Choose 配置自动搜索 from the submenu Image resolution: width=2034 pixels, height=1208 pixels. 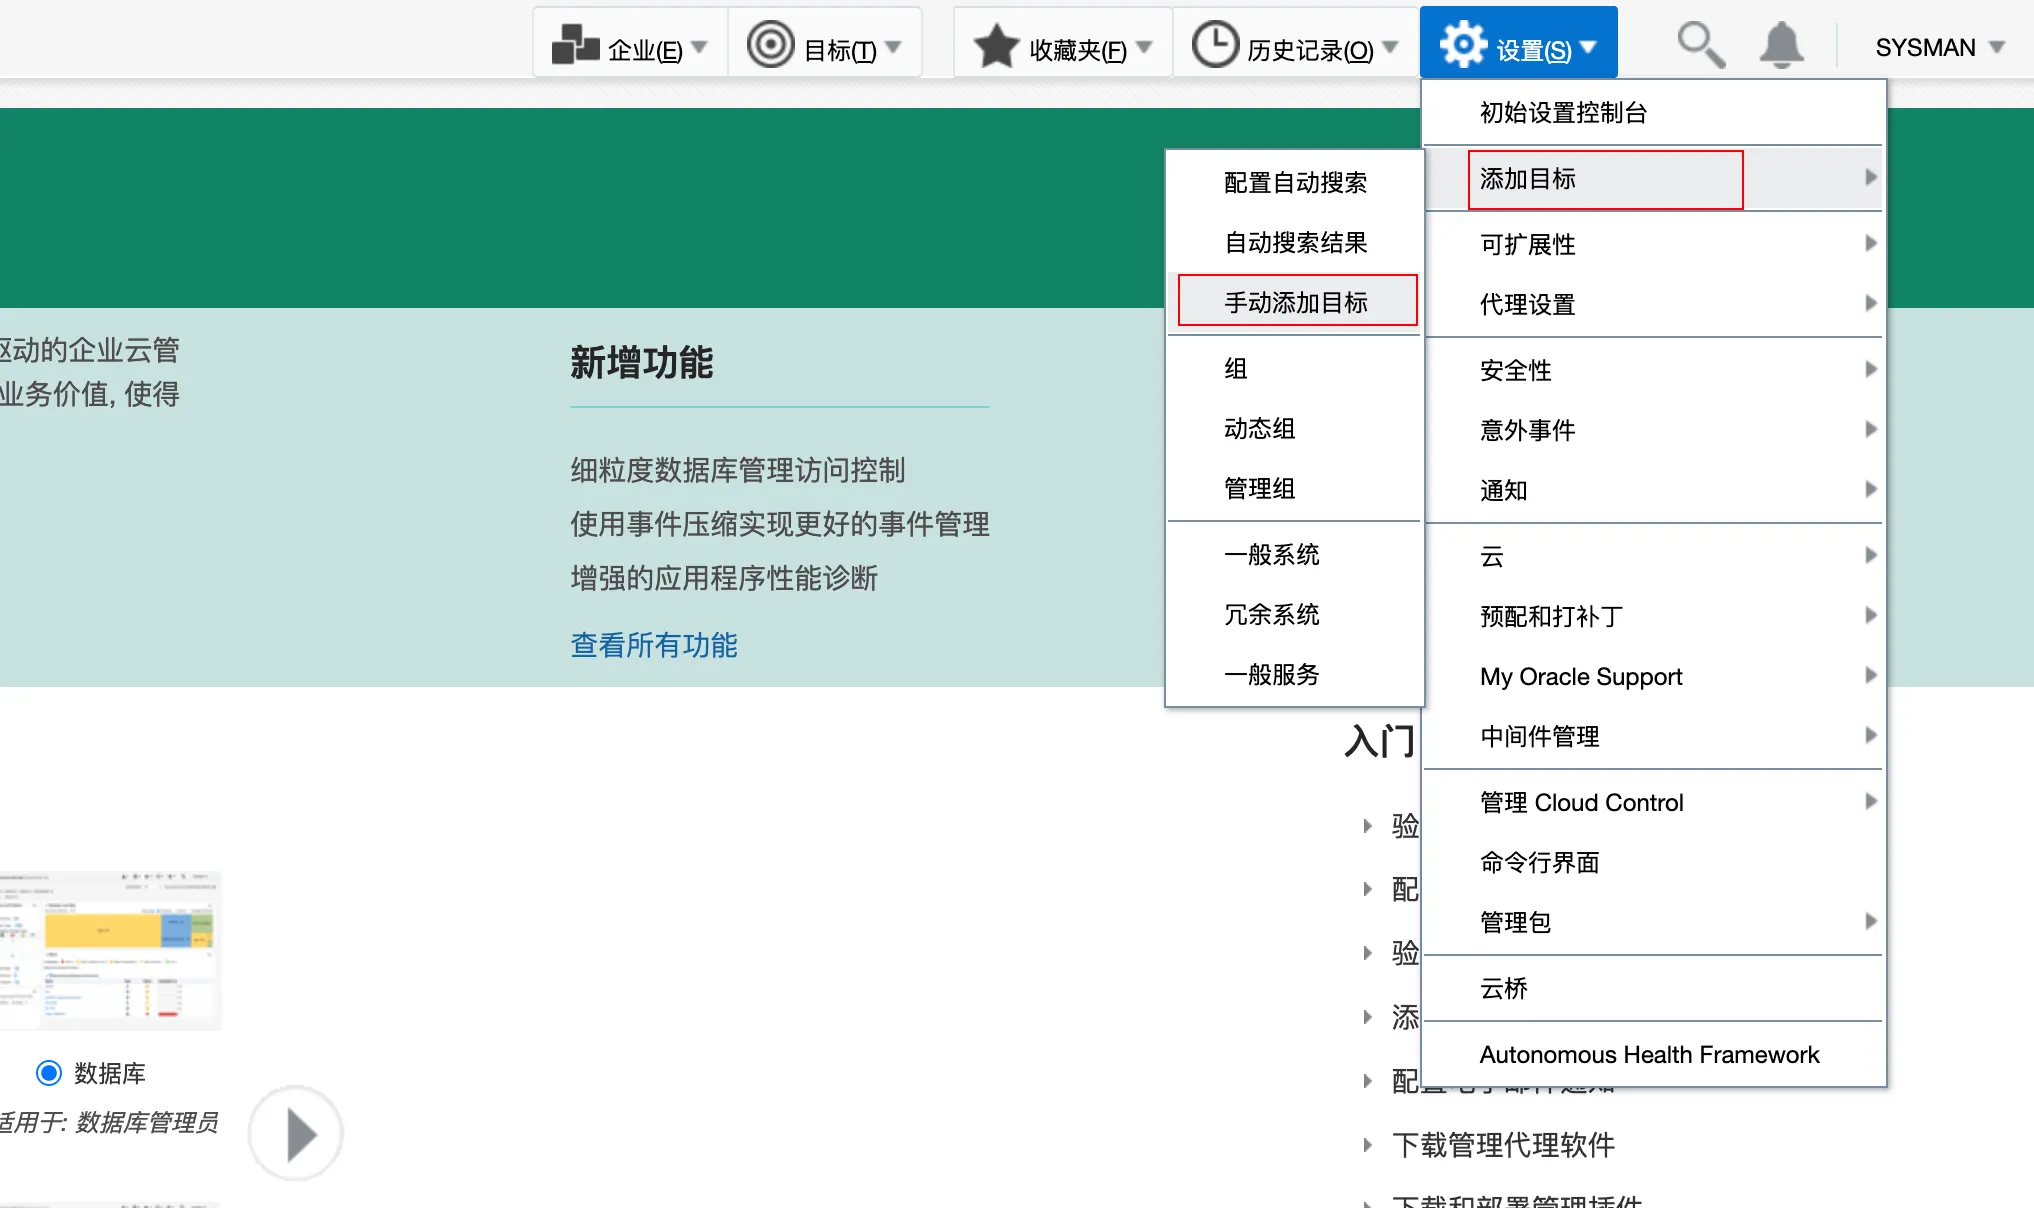1294,183
